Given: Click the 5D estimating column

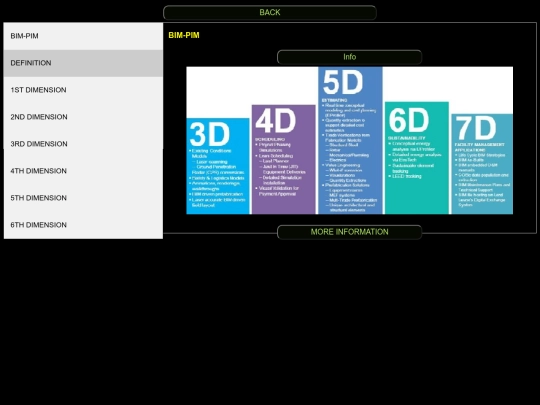Looking at the screenshot, I should [x=350, y=141].
